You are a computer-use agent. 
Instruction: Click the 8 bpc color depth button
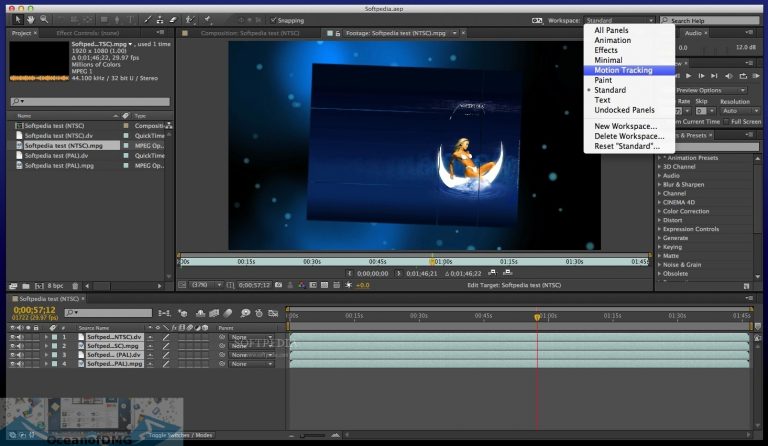pyautogui.click(x=55, y=286)
